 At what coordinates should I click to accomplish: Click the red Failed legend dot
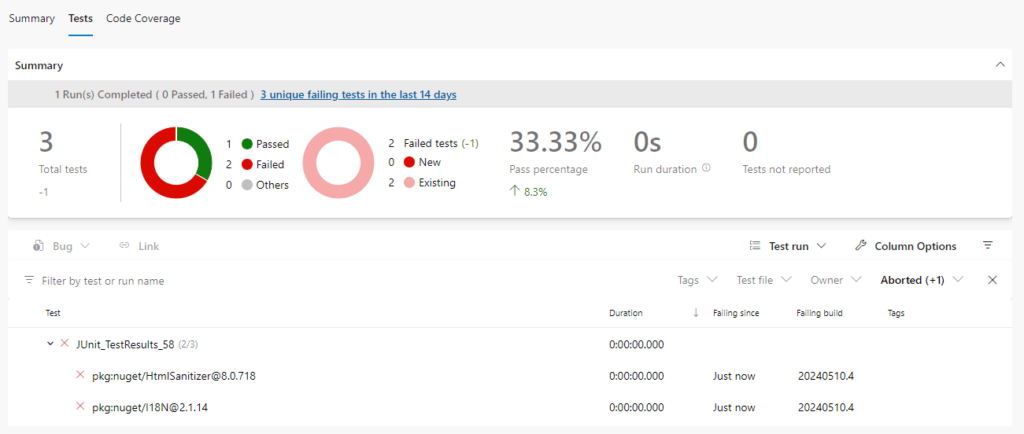247,164
